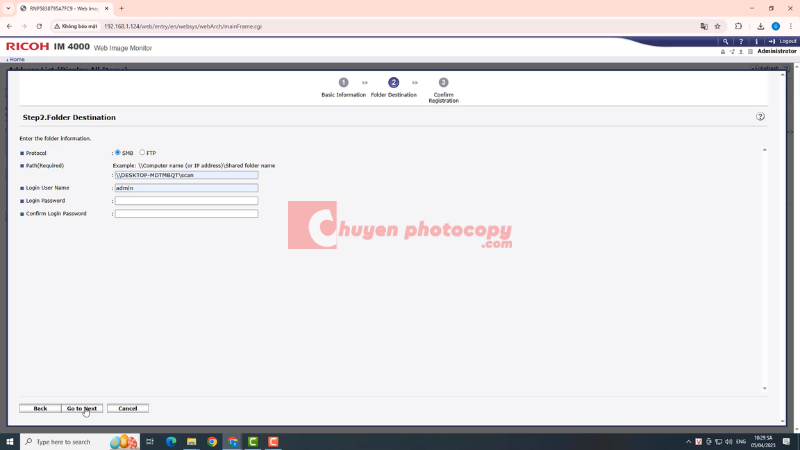The height and width of the screenshot is (450, 800).
Task: Open Google Chrome from the taskbar
Action: (212, 441)
